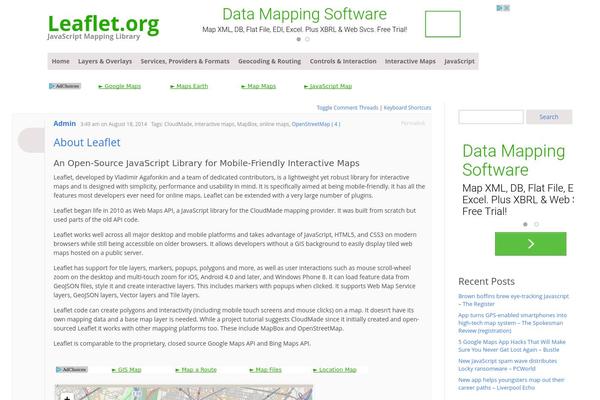Follow the Location Map ad link
600x400 pixels.
[x=335, y=370]
